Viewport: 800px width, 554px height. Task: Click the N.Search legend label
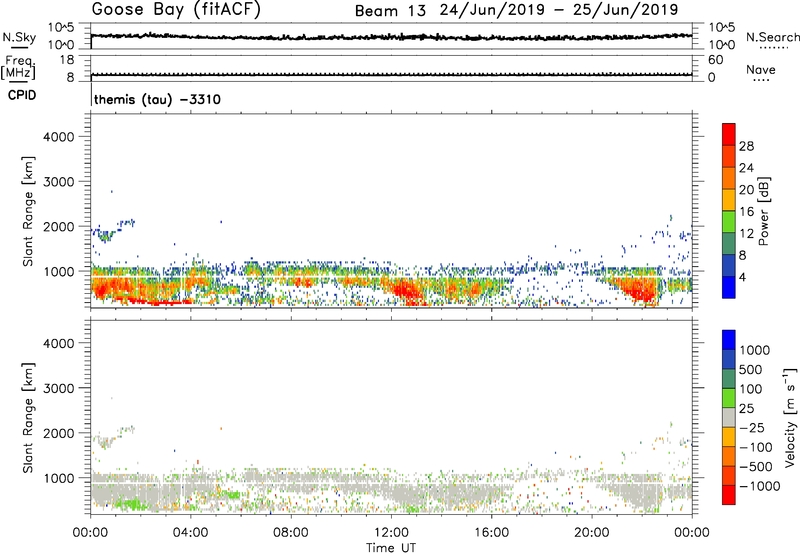click(x=772, y=37)
